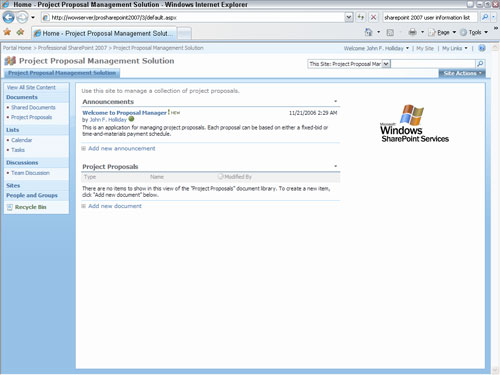Open the search provider options dropdown
500x375 pixels.
(494, 17)
